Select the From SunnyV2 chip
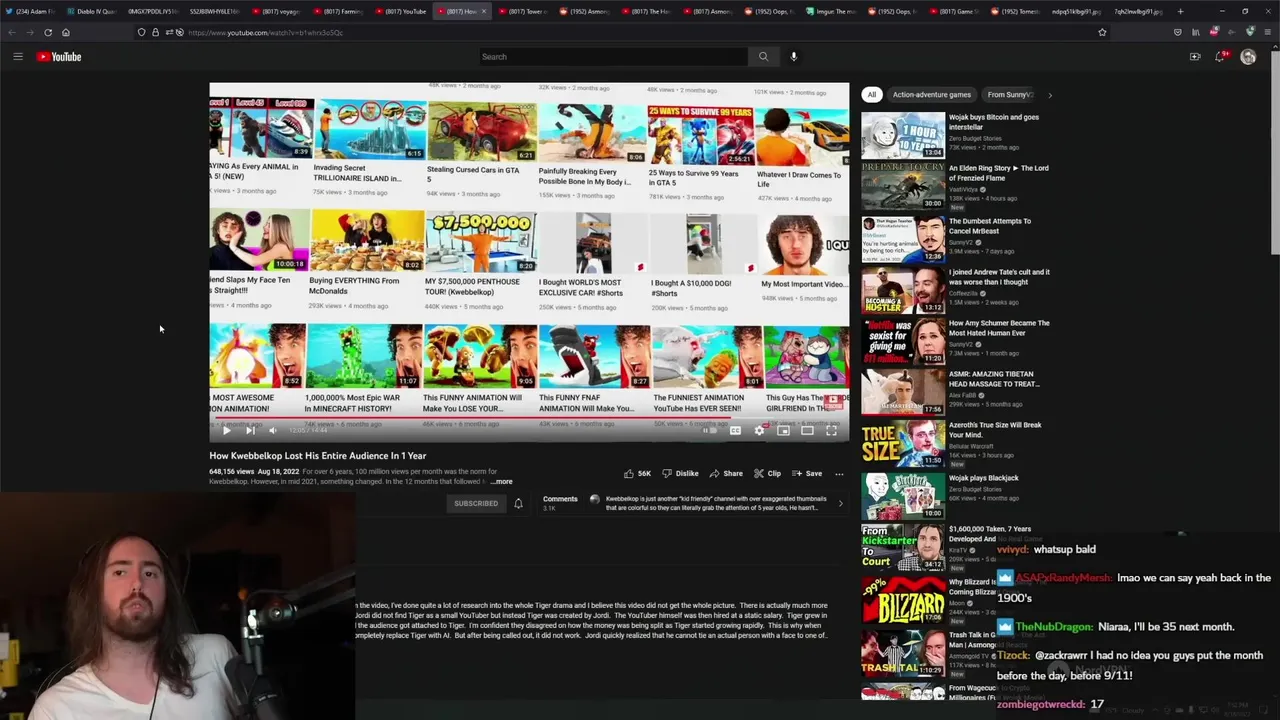1280x720 pixels. pyautogui.click(x=1010, y=95)
